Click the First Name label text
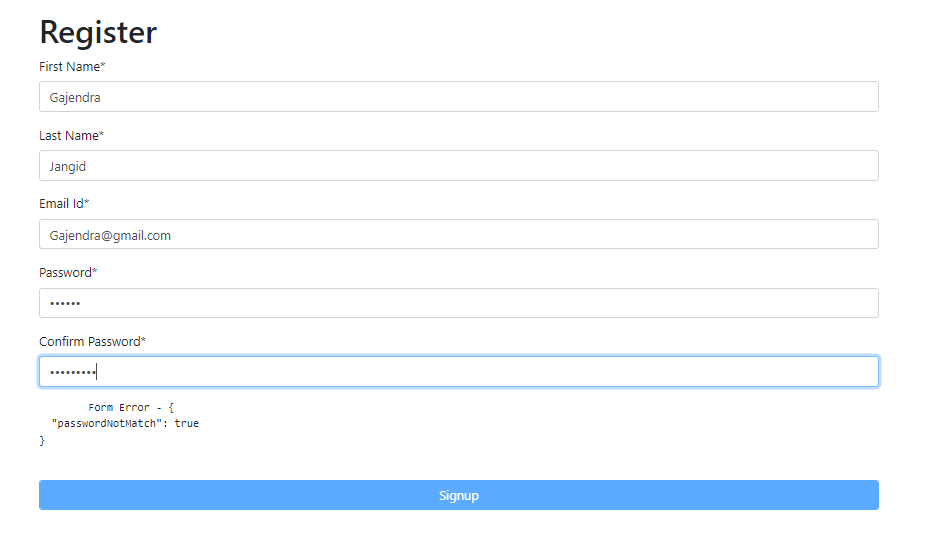 (x=69, y=67)
